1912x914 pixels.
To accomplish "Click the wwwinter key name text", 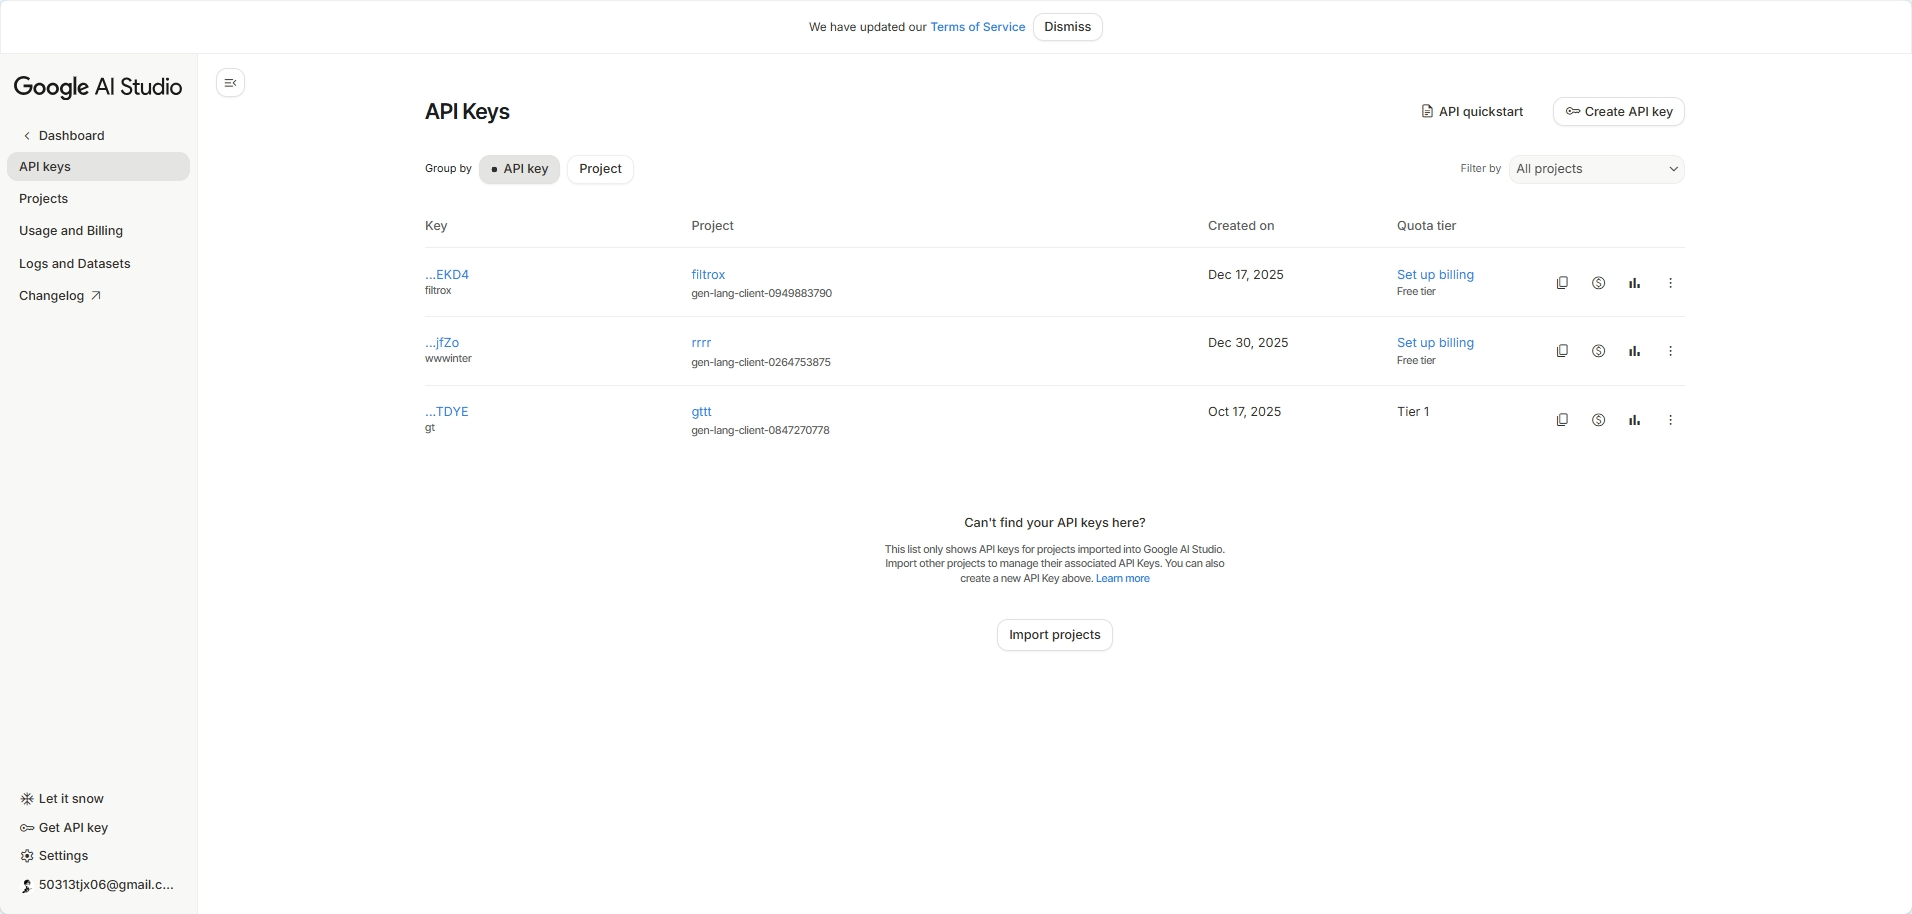I will 448,359.
